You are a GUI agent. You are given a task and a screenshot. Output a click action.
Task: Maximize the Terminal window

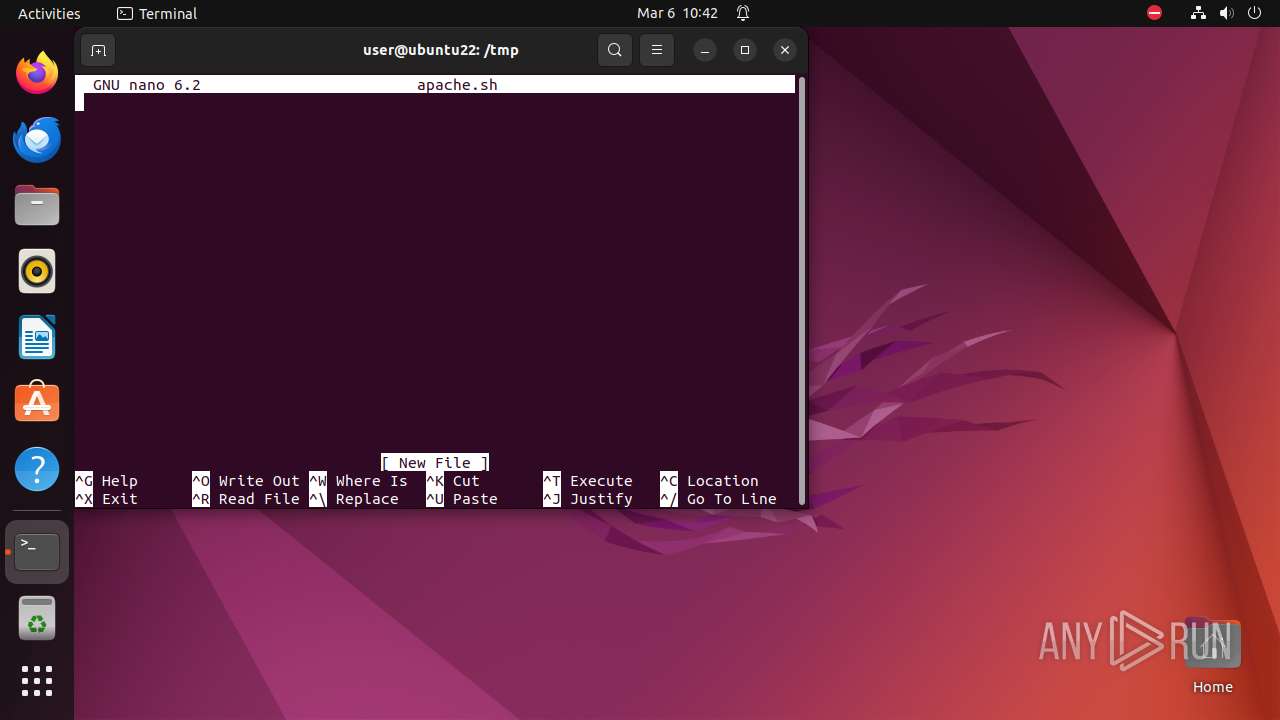(745, 50)
